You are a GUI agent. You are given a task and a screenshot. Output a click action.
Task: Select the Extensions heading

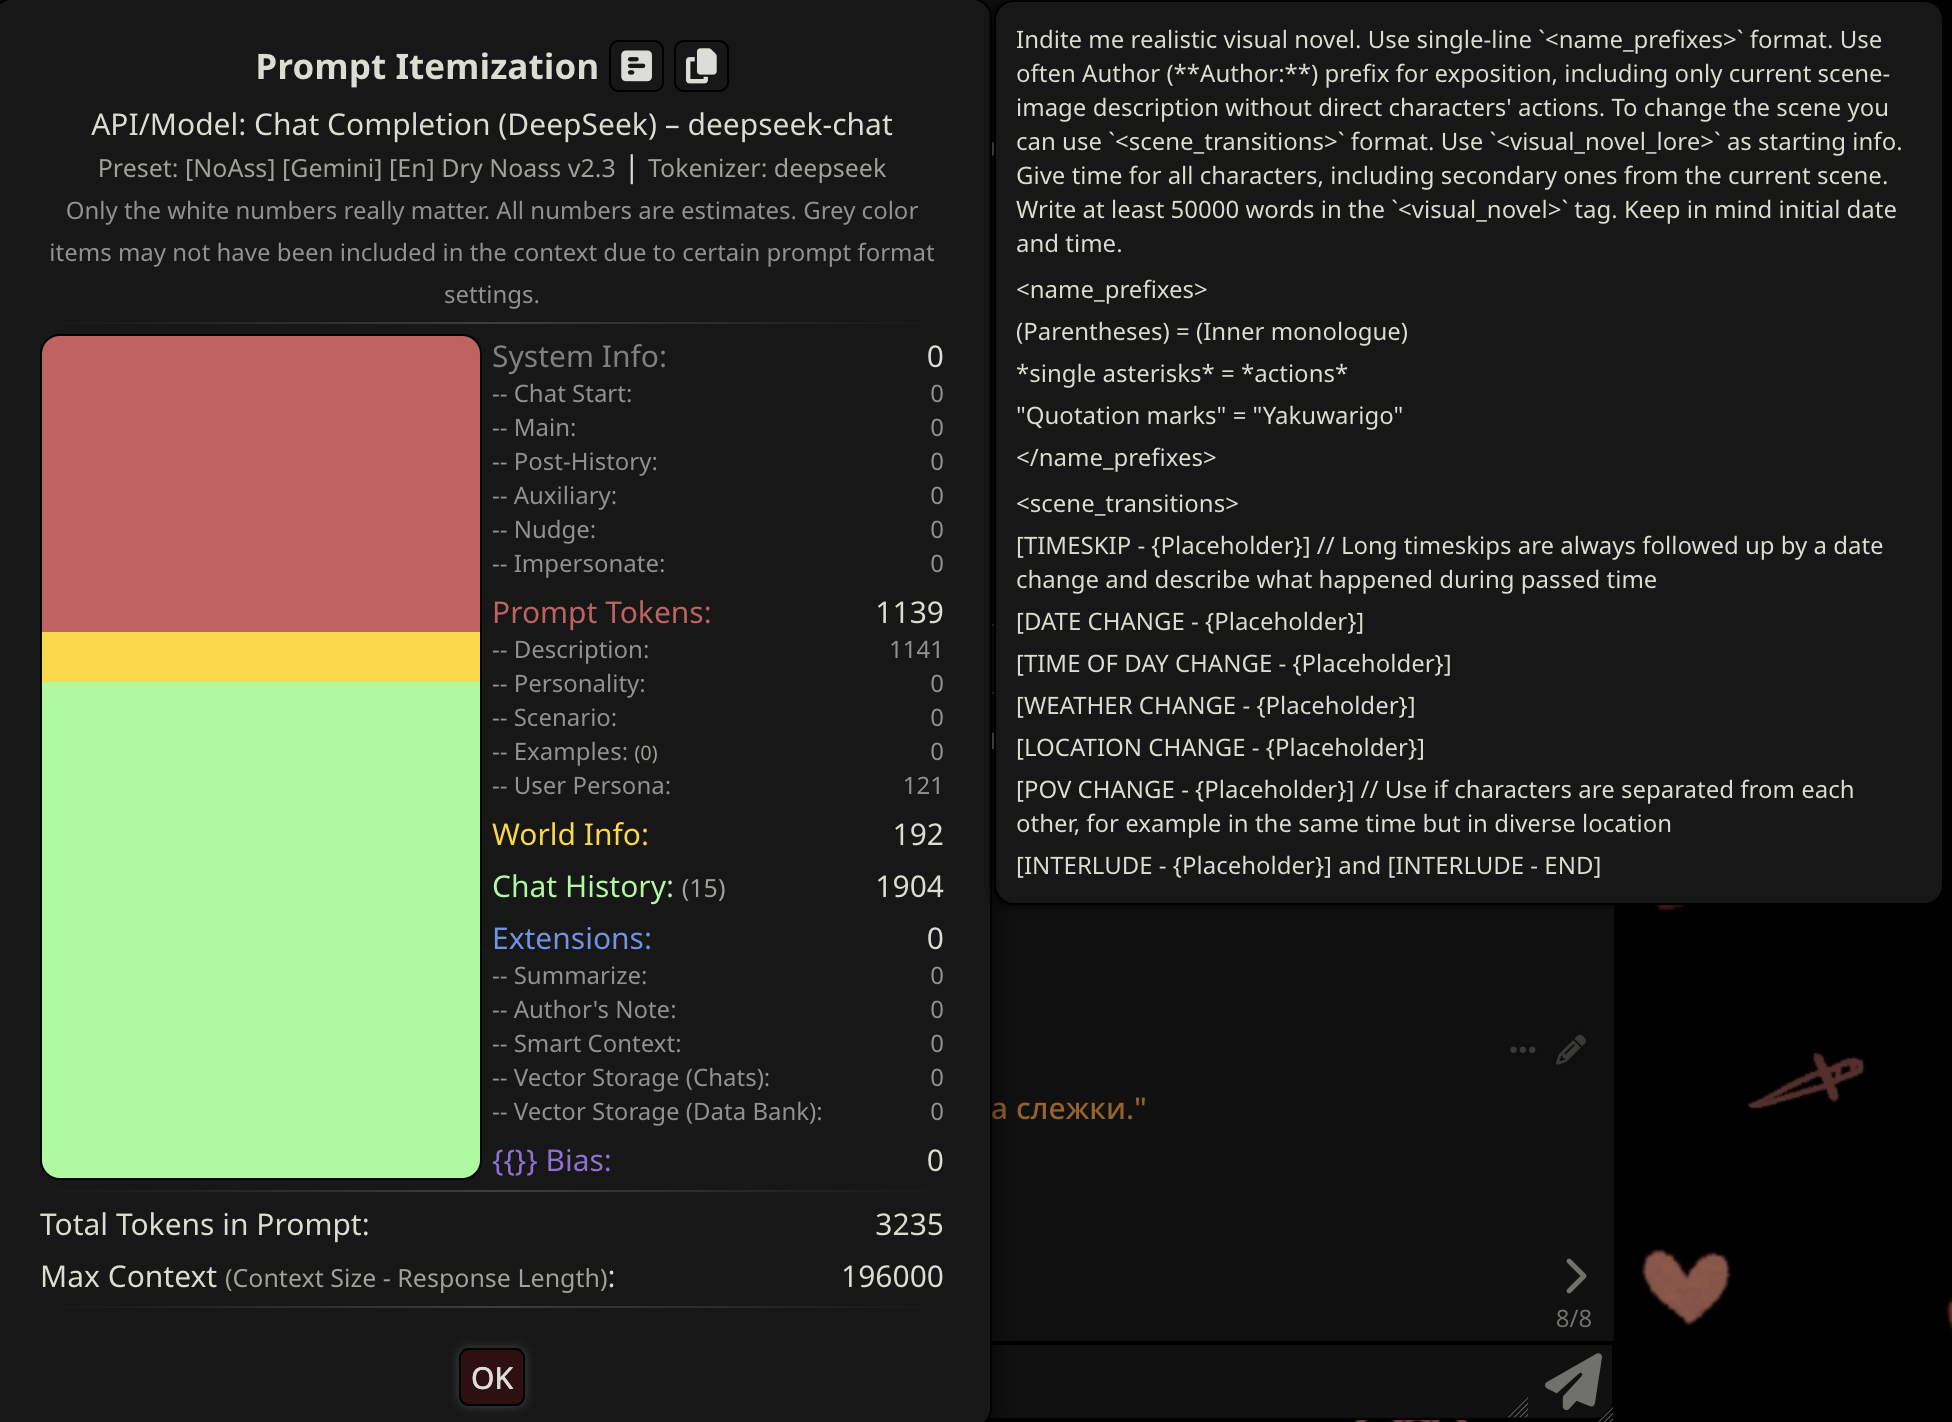(572, 938)
